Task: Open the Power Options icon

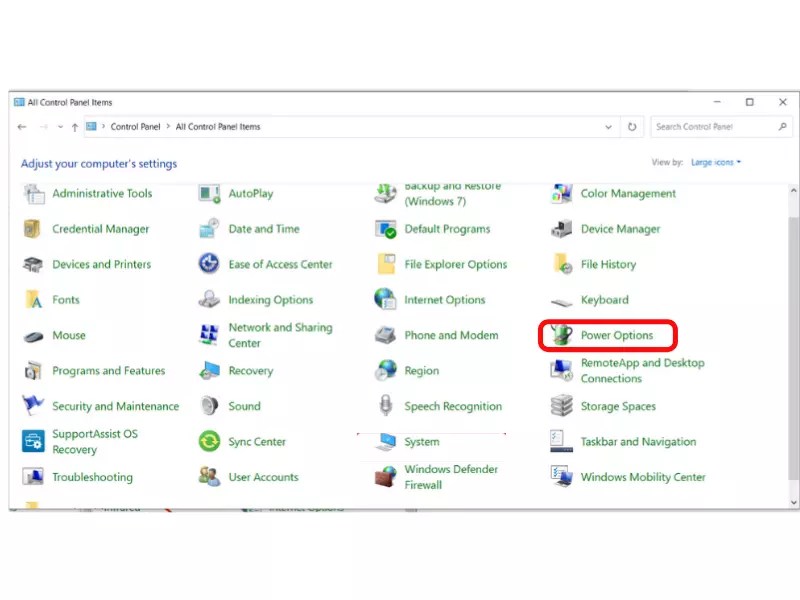Action: pos(562,335)
